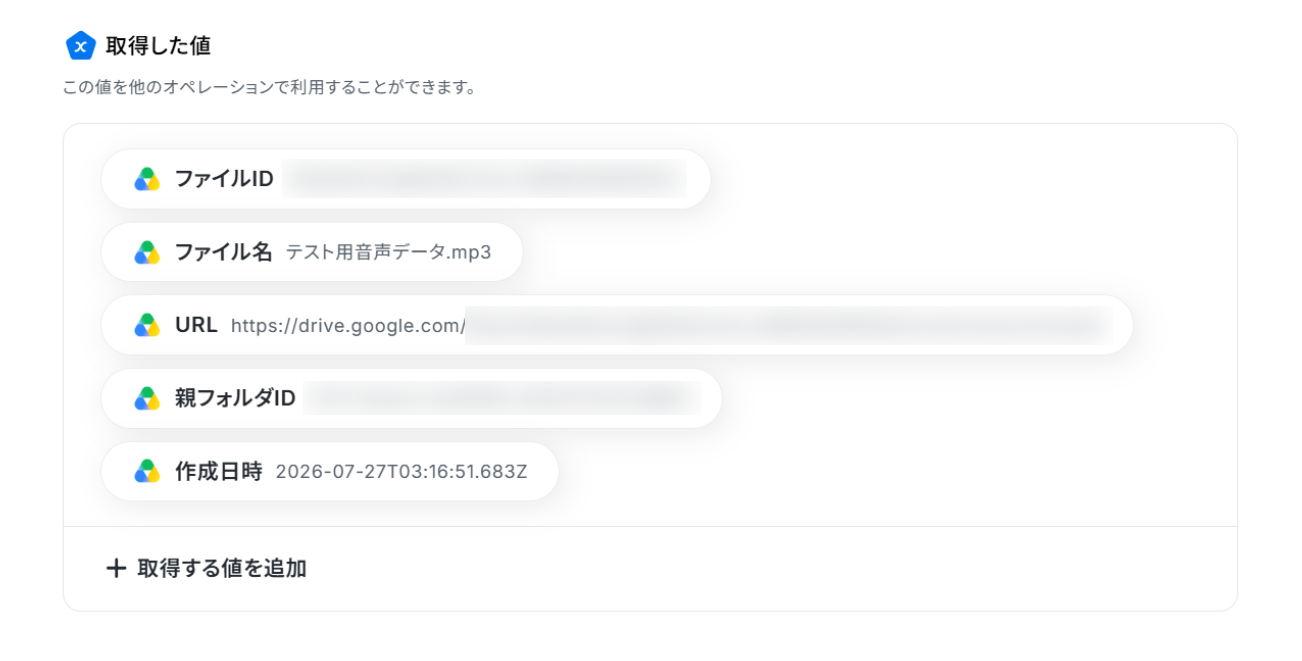Select the 作成日時 label
Viewport: 1302px width, 661px height.
218,471
